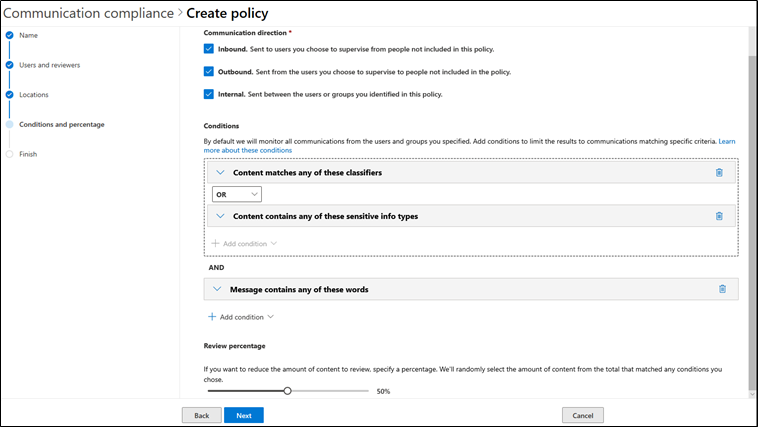The height and width of the screenshot is (427, 758).
Task: Click the Finish step circle
Action: (9, 154)
